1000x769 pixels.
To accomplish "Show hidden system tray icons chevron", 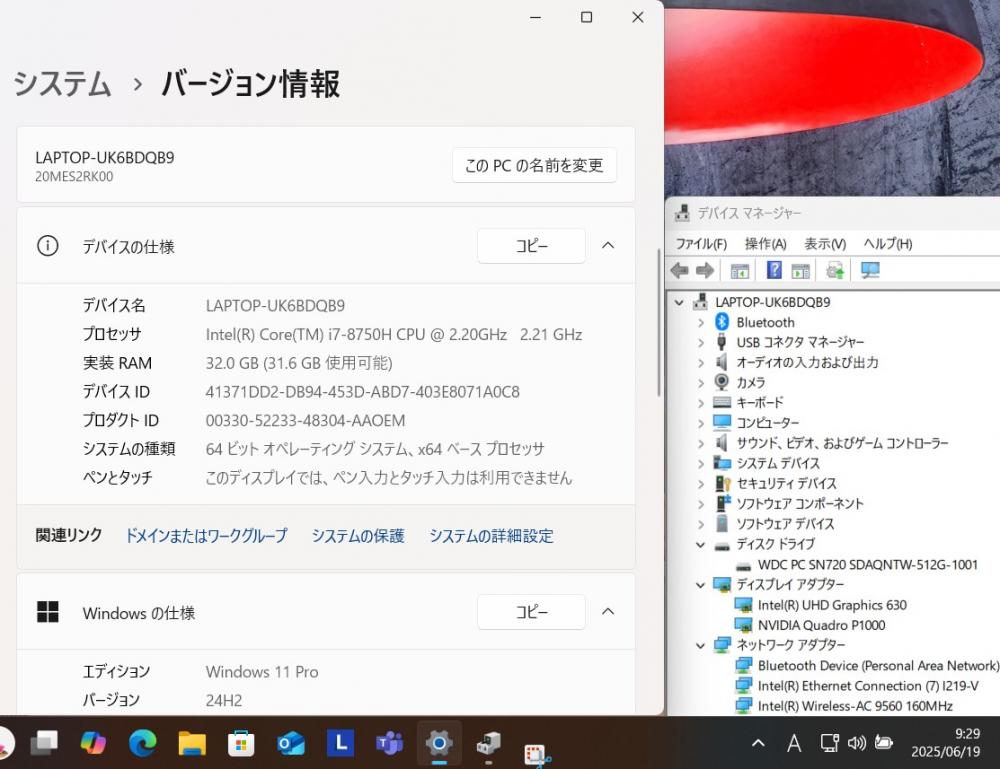I will pos(758,743).
